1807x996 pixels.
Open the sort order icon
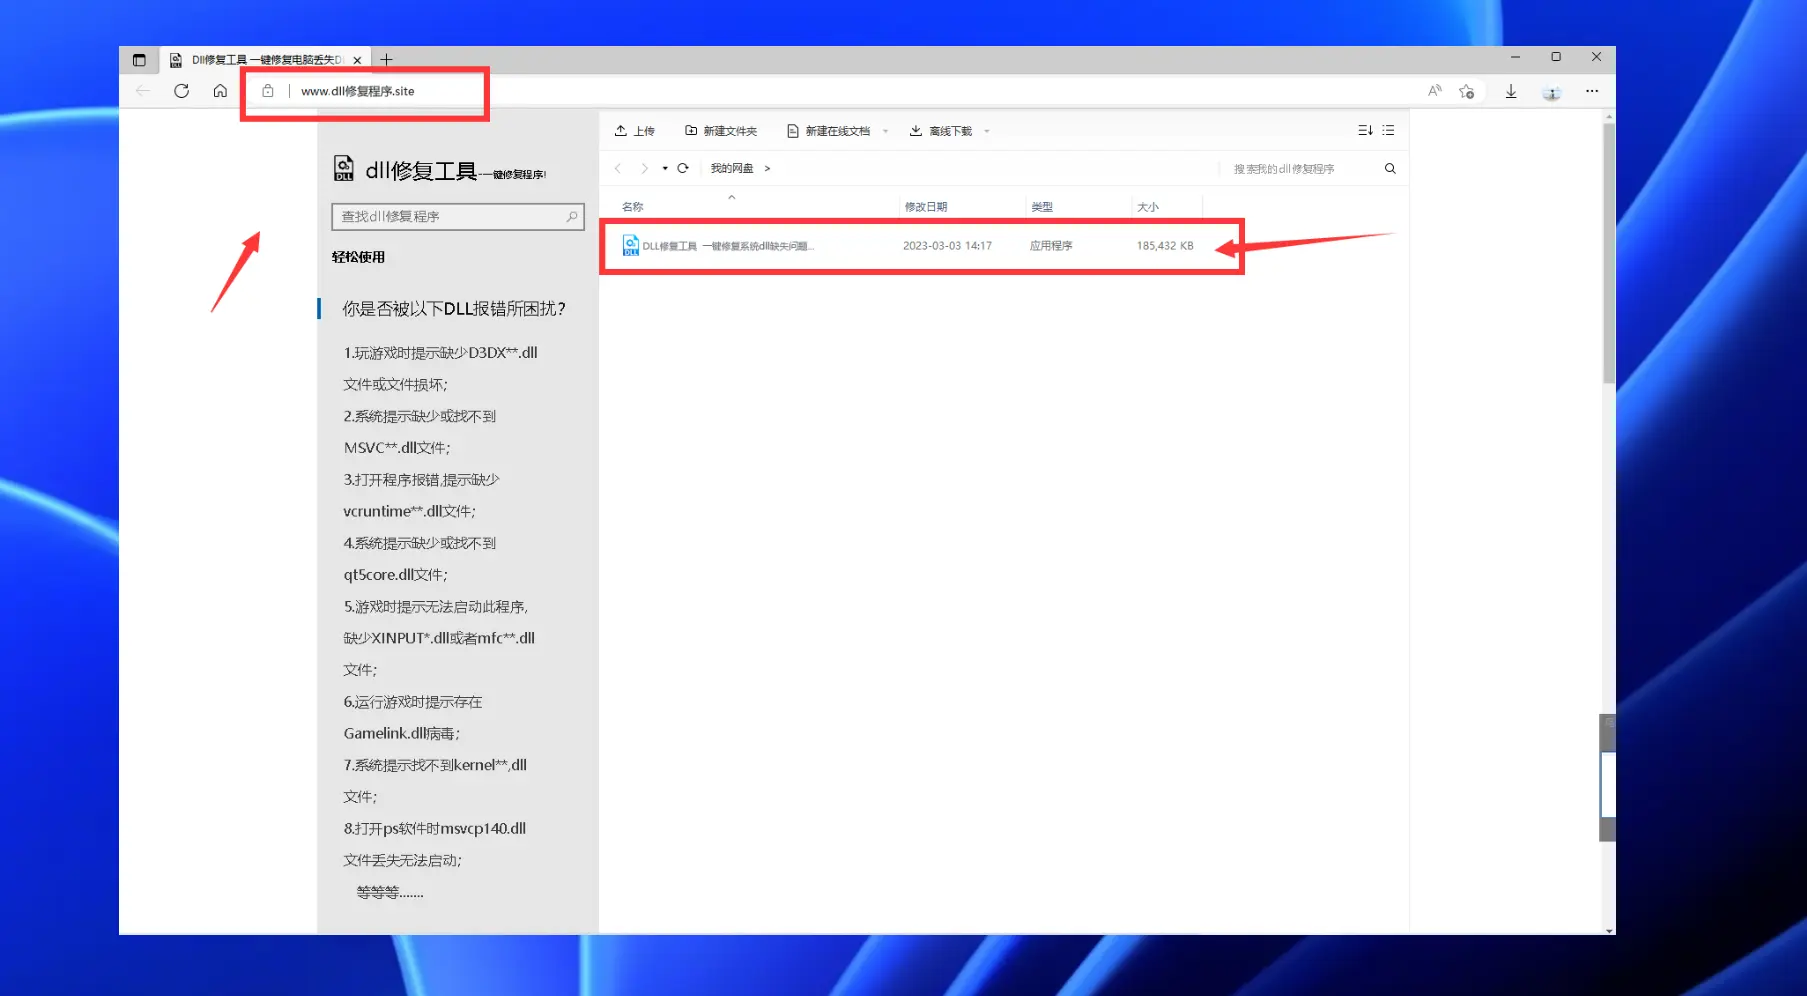coord(1365,131)
